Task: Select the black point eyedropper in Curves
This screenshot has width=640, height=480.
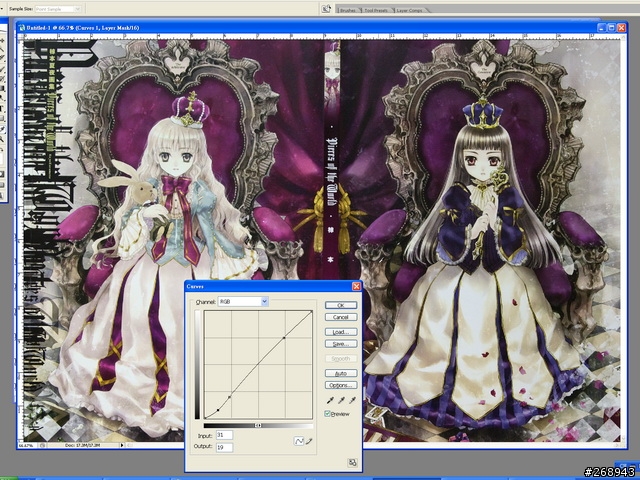Action: (330, 400)
